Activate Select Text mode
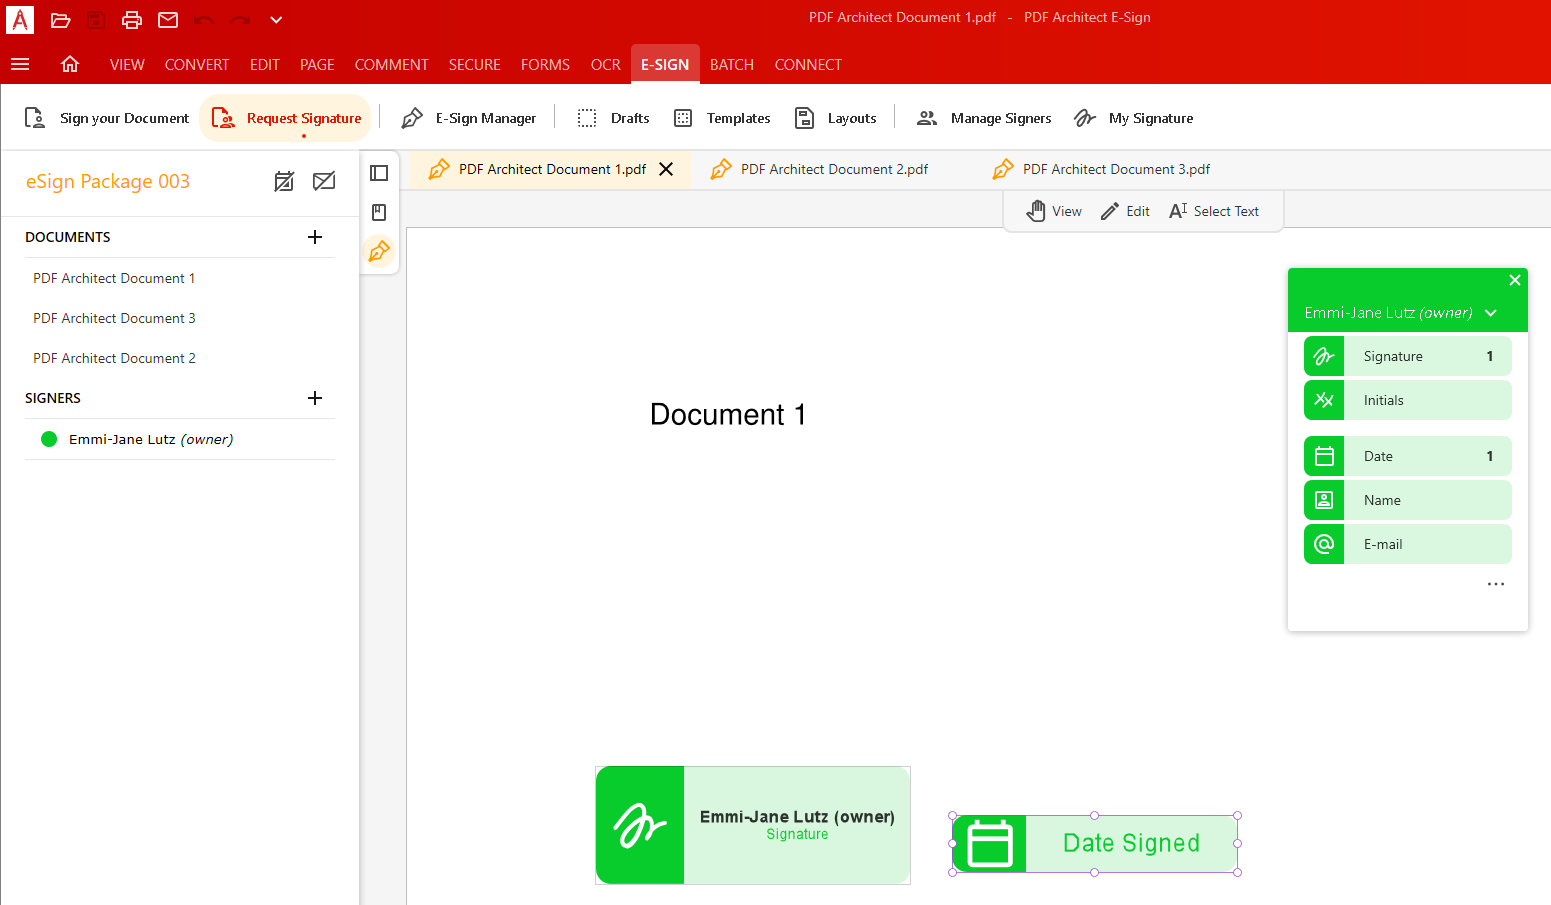This screenshot has width=1551, height=905. pos(1214,211)
